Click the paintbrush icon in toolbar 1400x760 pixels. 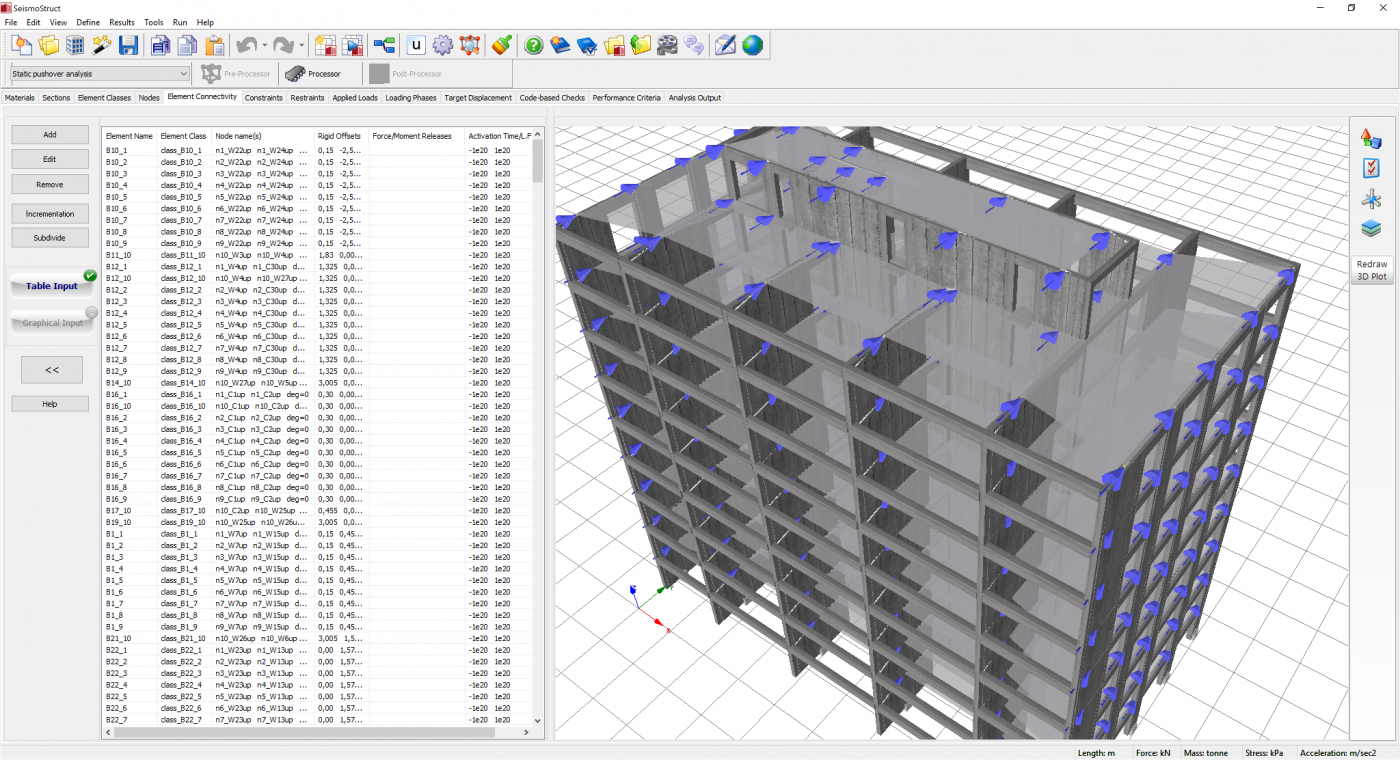click(x=502, y=45)
